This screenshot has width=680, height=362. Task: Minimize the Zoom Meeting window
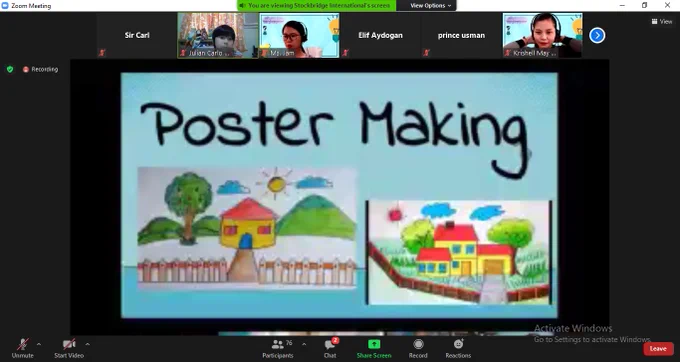click(622, 5)
